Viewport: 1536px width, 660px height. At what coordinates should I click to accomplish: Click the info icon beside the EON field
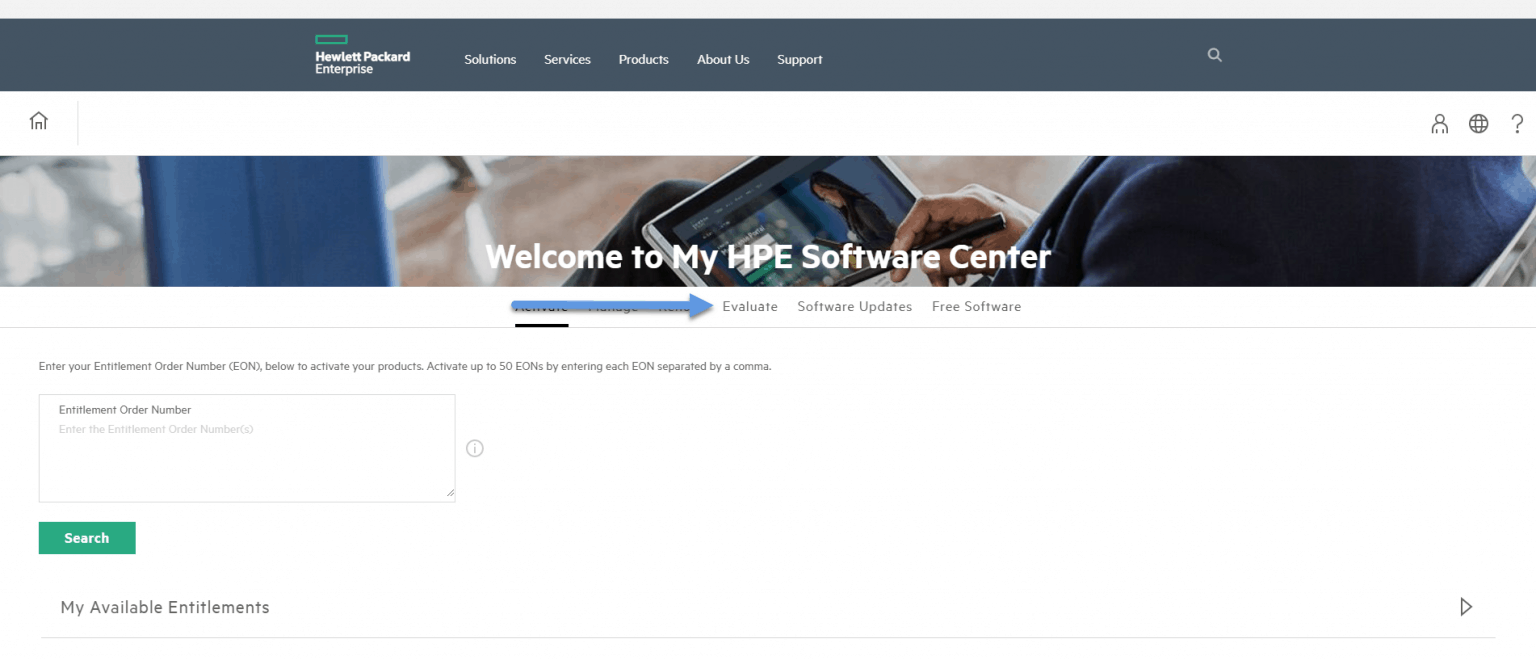[x=475, y=448]
